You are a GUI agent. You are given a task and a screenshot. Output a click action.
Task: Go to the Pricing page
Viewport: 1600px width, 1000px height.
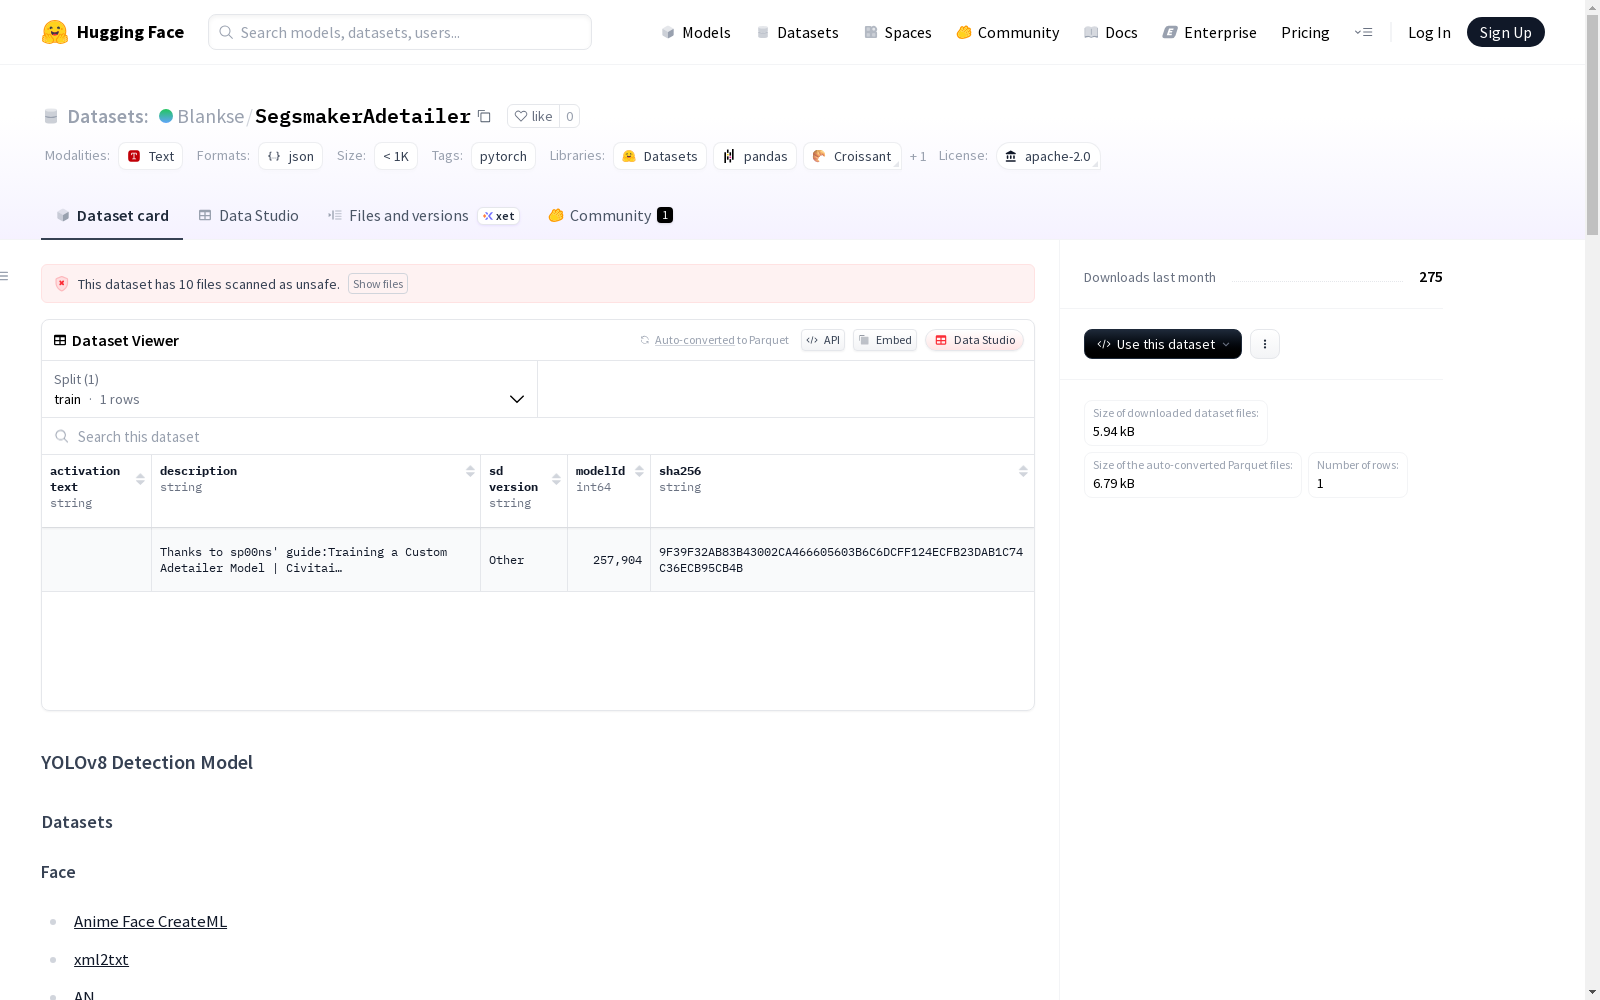(1305, 32)
